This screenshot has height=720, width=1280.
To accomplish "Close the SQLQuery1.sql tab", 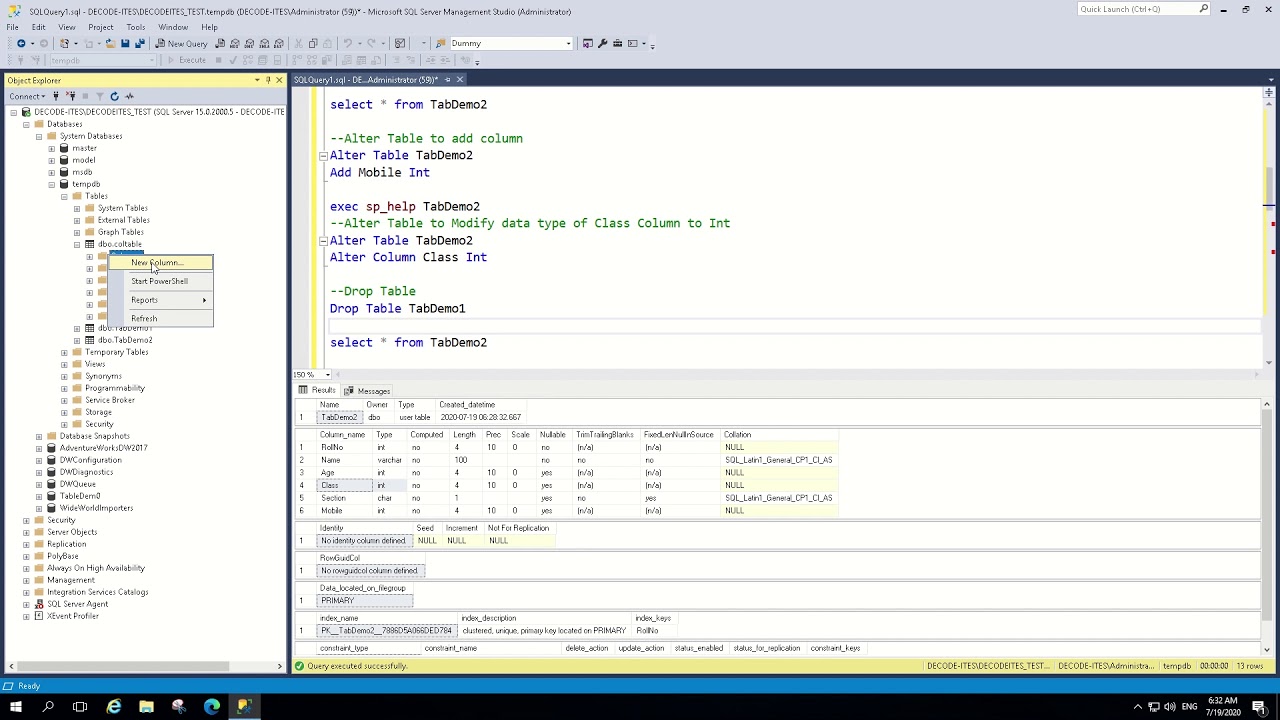I will (x=459, y=79).
